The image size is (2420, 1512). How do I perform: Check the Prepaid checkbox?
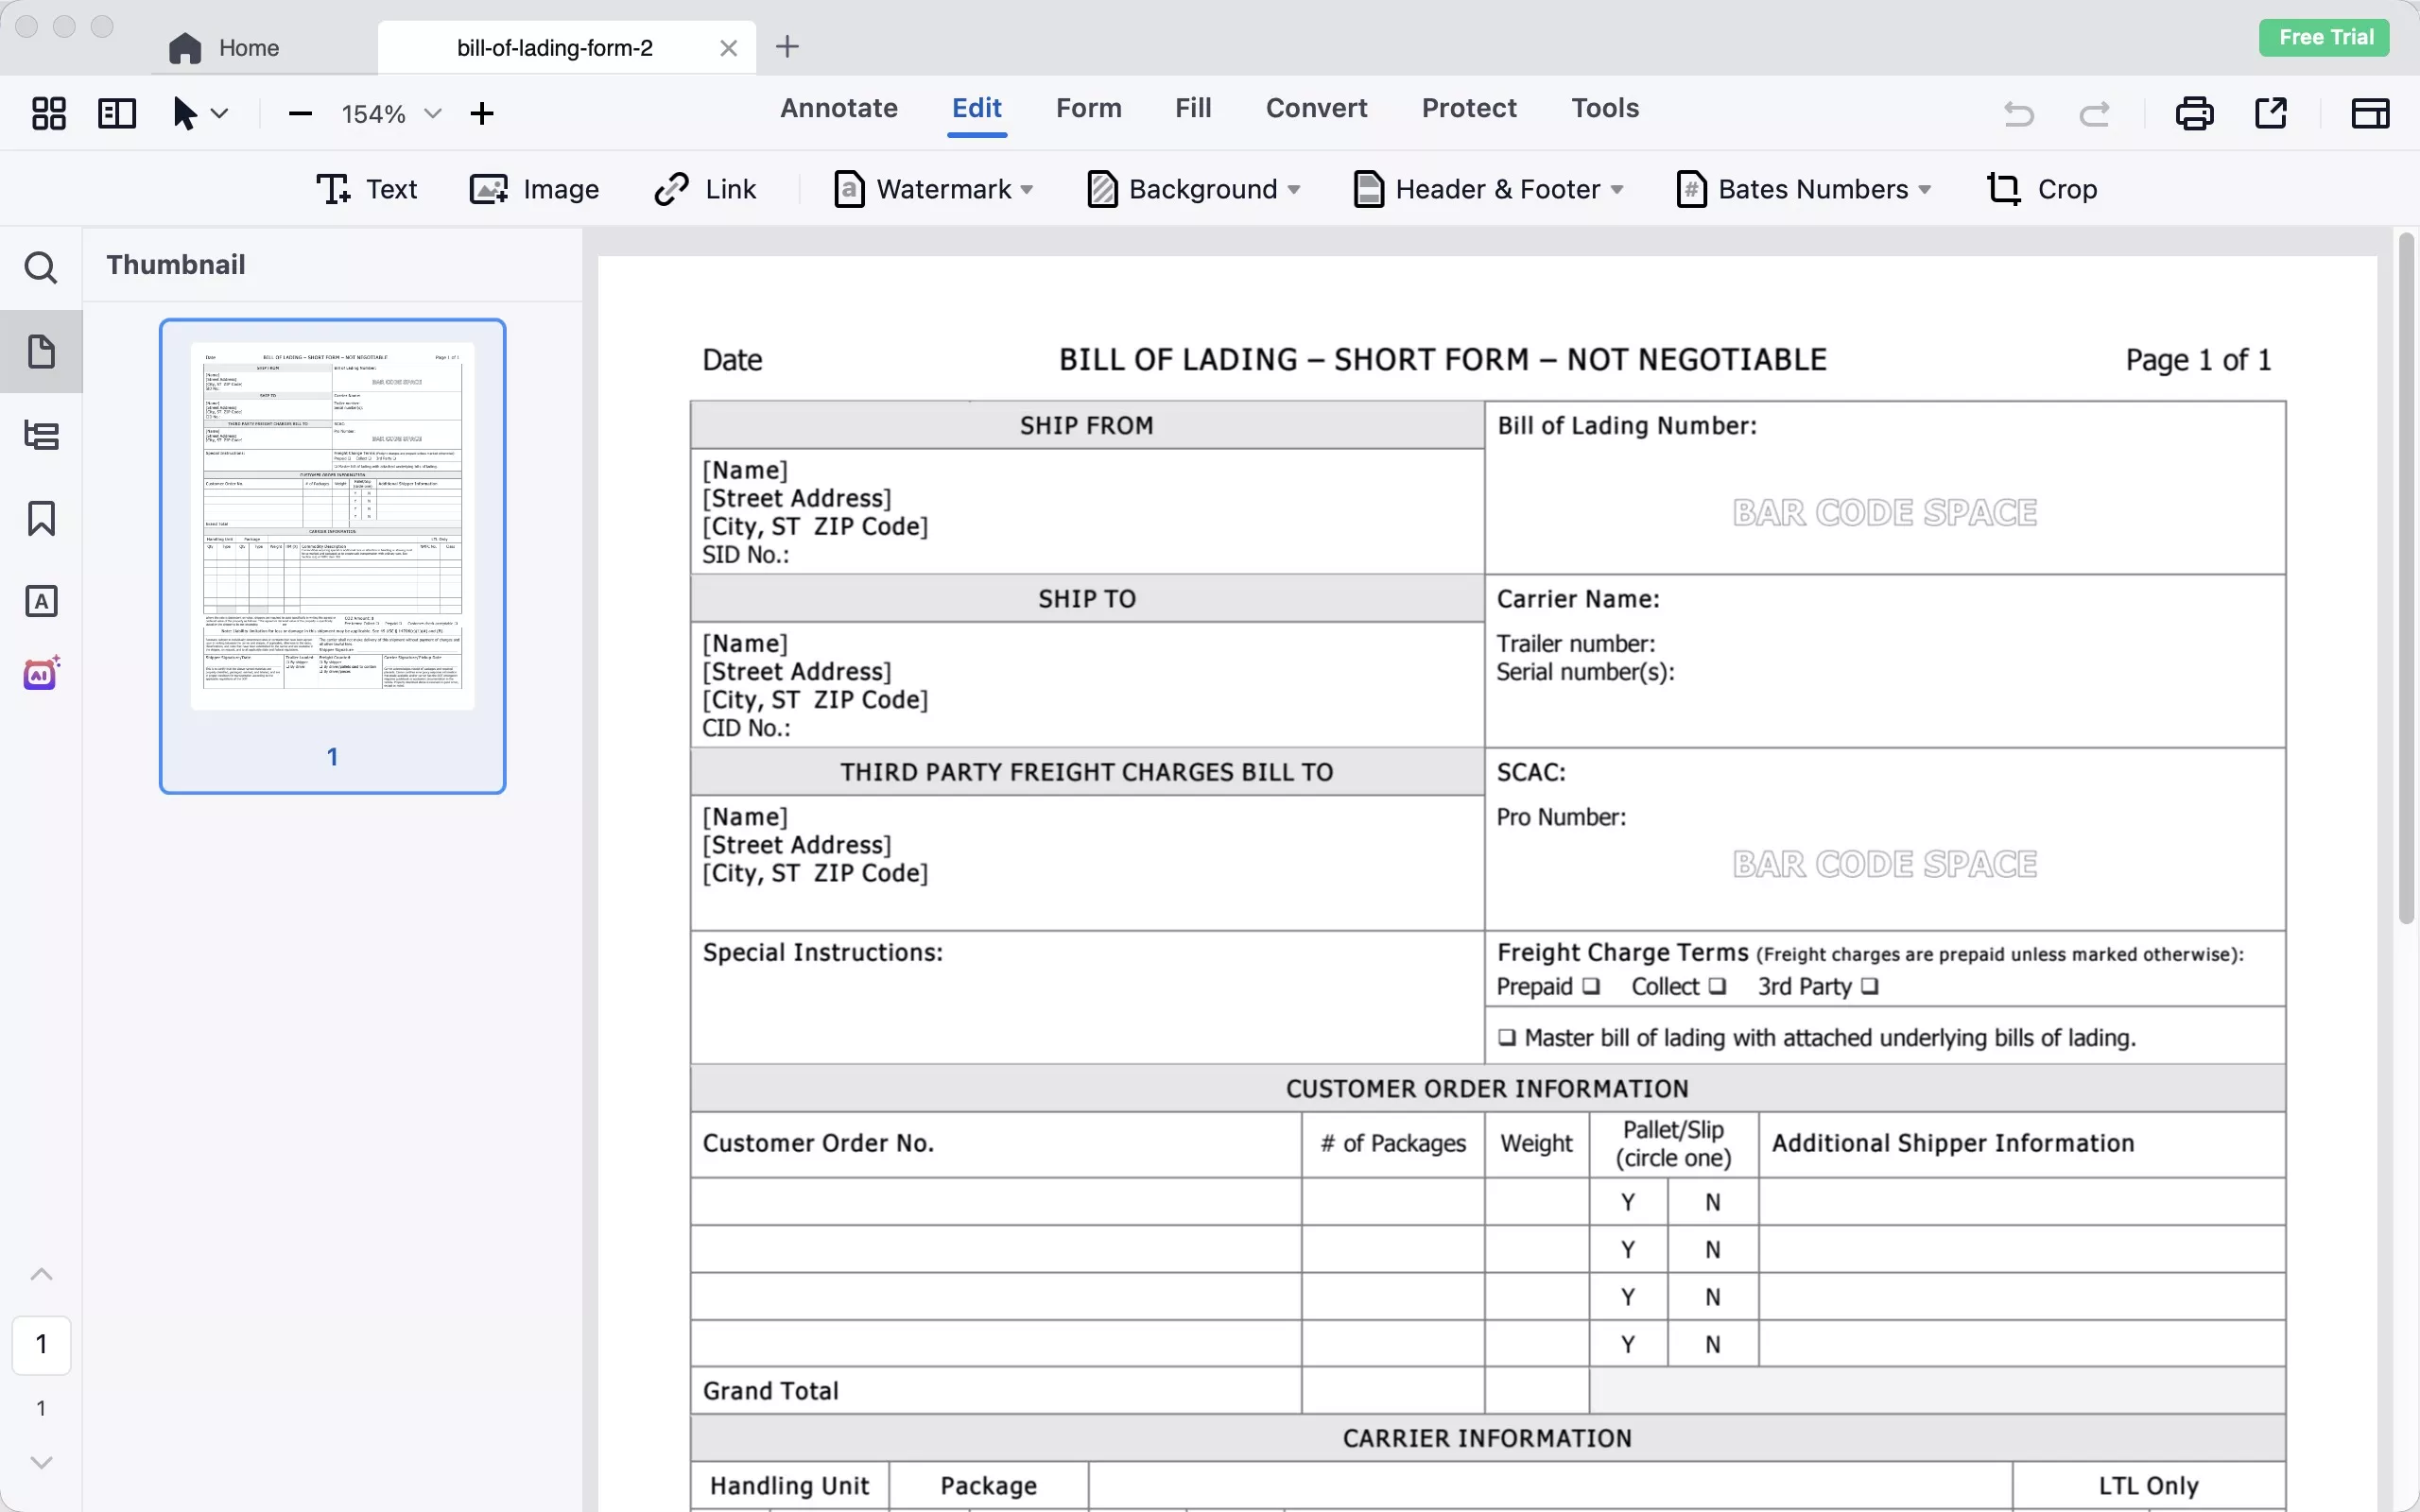pos(1590,986)
